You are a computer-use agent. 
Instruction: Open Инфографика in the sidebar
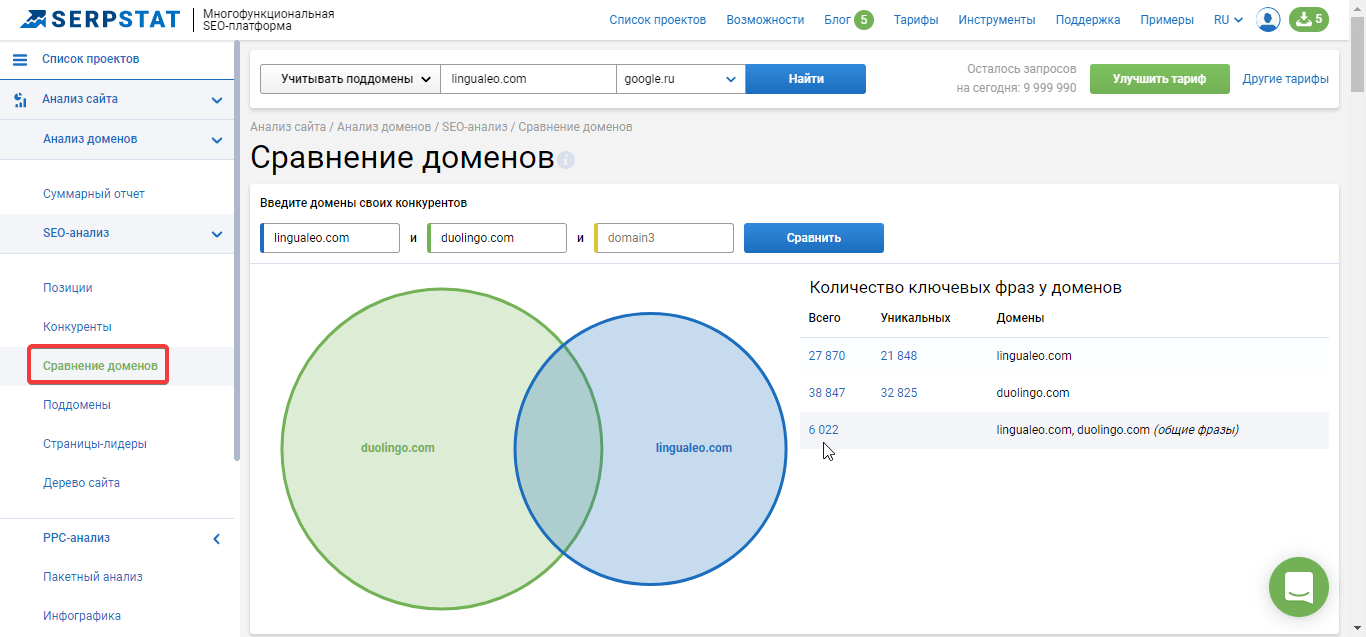[x=82, y=616]
